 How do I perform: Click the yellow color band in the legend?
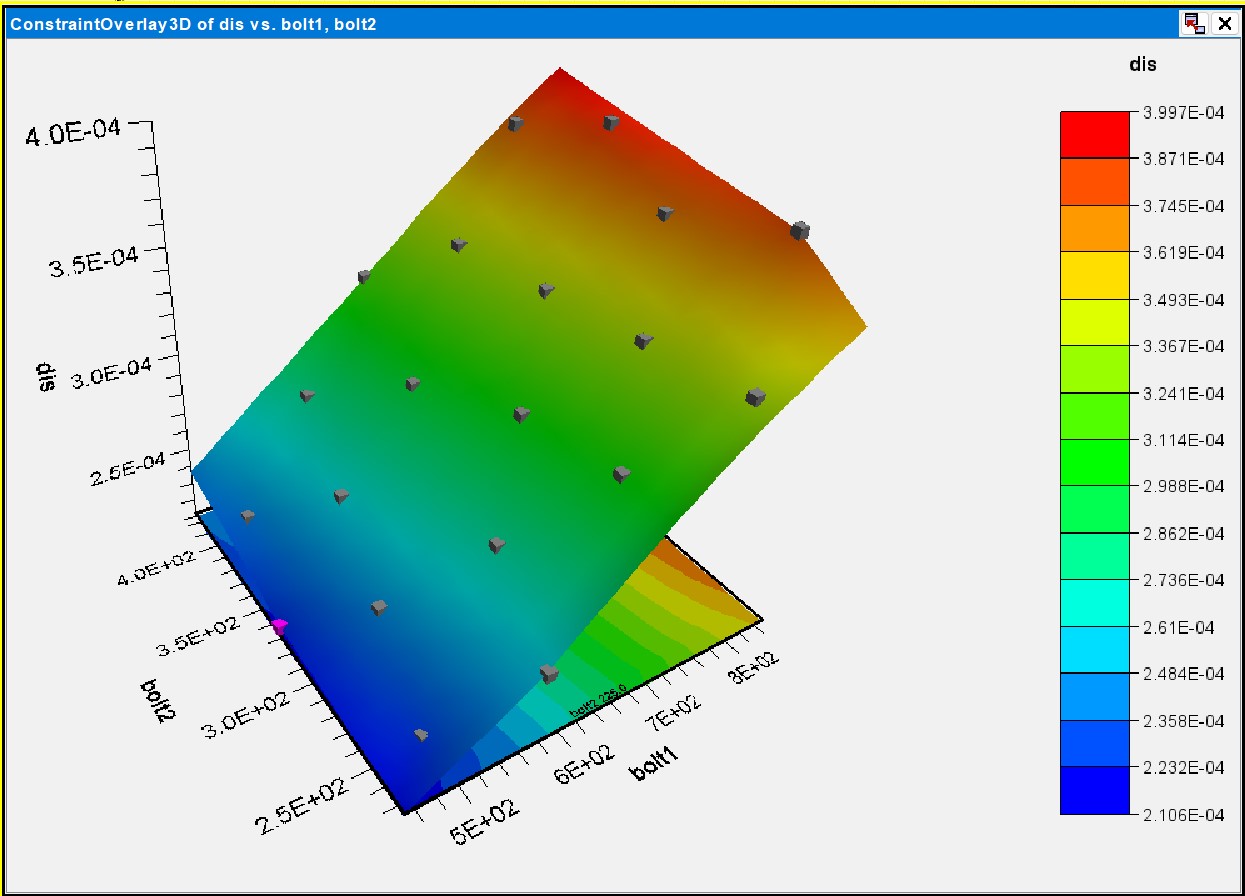click(x=1095, y=275)
